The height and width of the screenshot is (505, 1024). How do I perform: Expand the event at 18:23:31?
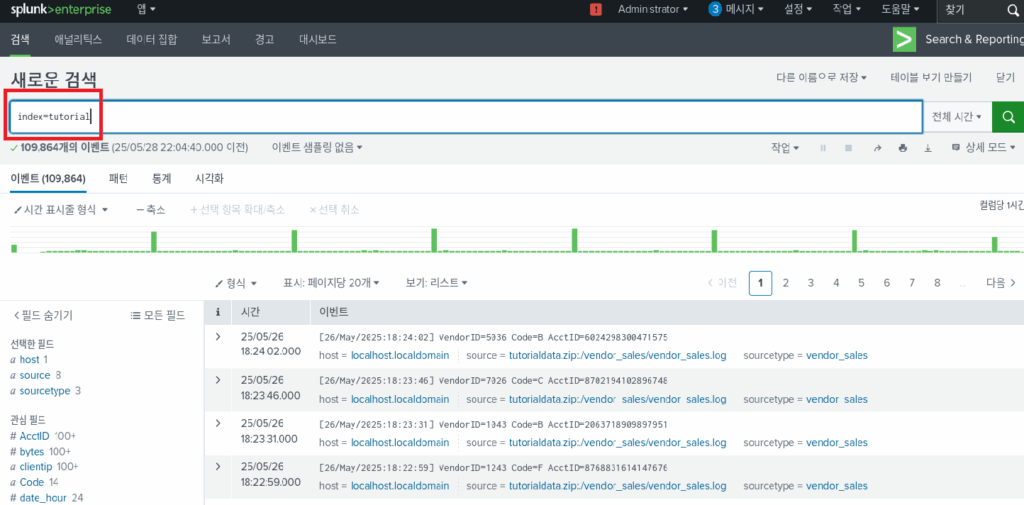pos(218,423)
